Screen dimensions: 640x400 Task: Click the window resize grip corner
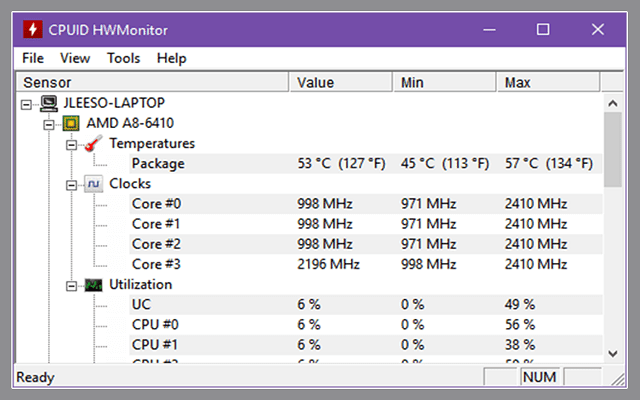click(618, 379)
